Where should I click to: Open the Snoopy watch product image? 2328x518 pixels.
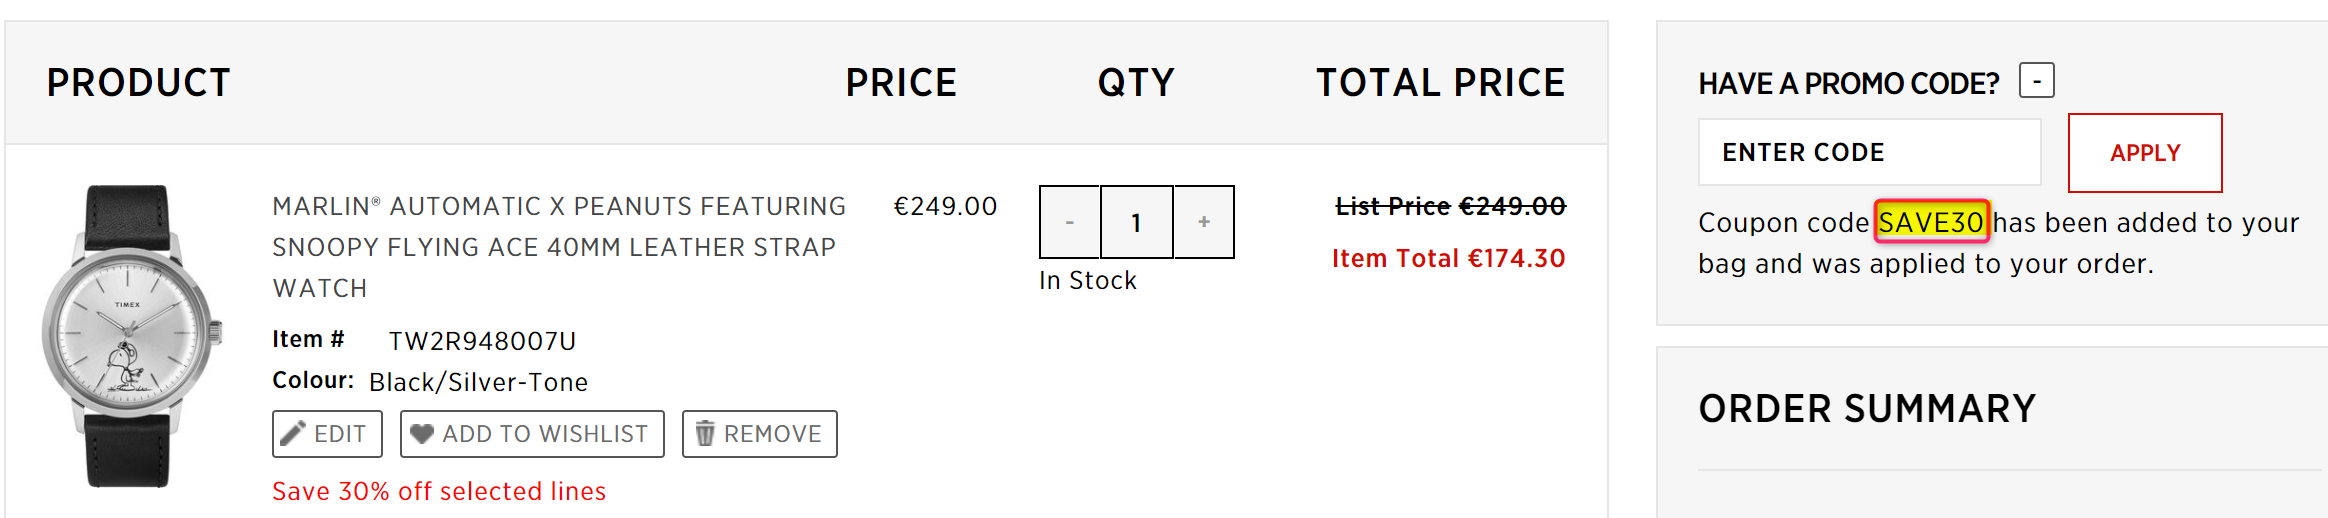coord(131,336)
